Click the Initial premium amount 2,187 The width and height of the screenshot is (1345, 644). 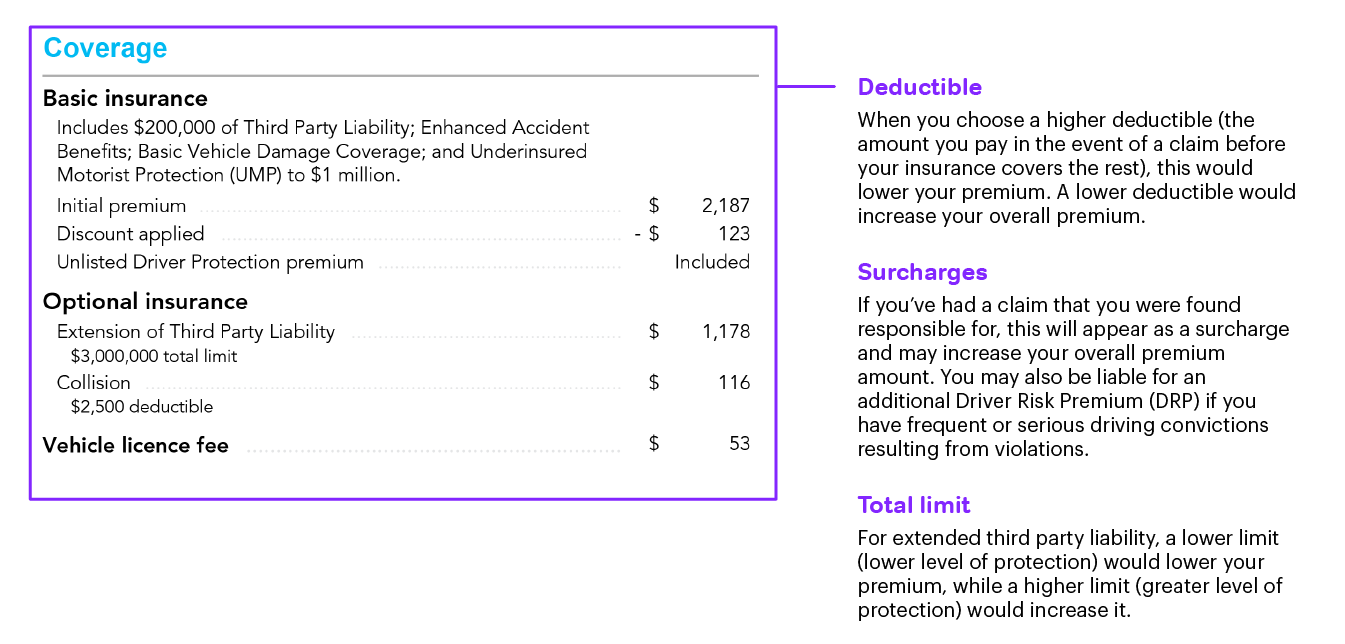click(x=725, y=206)
